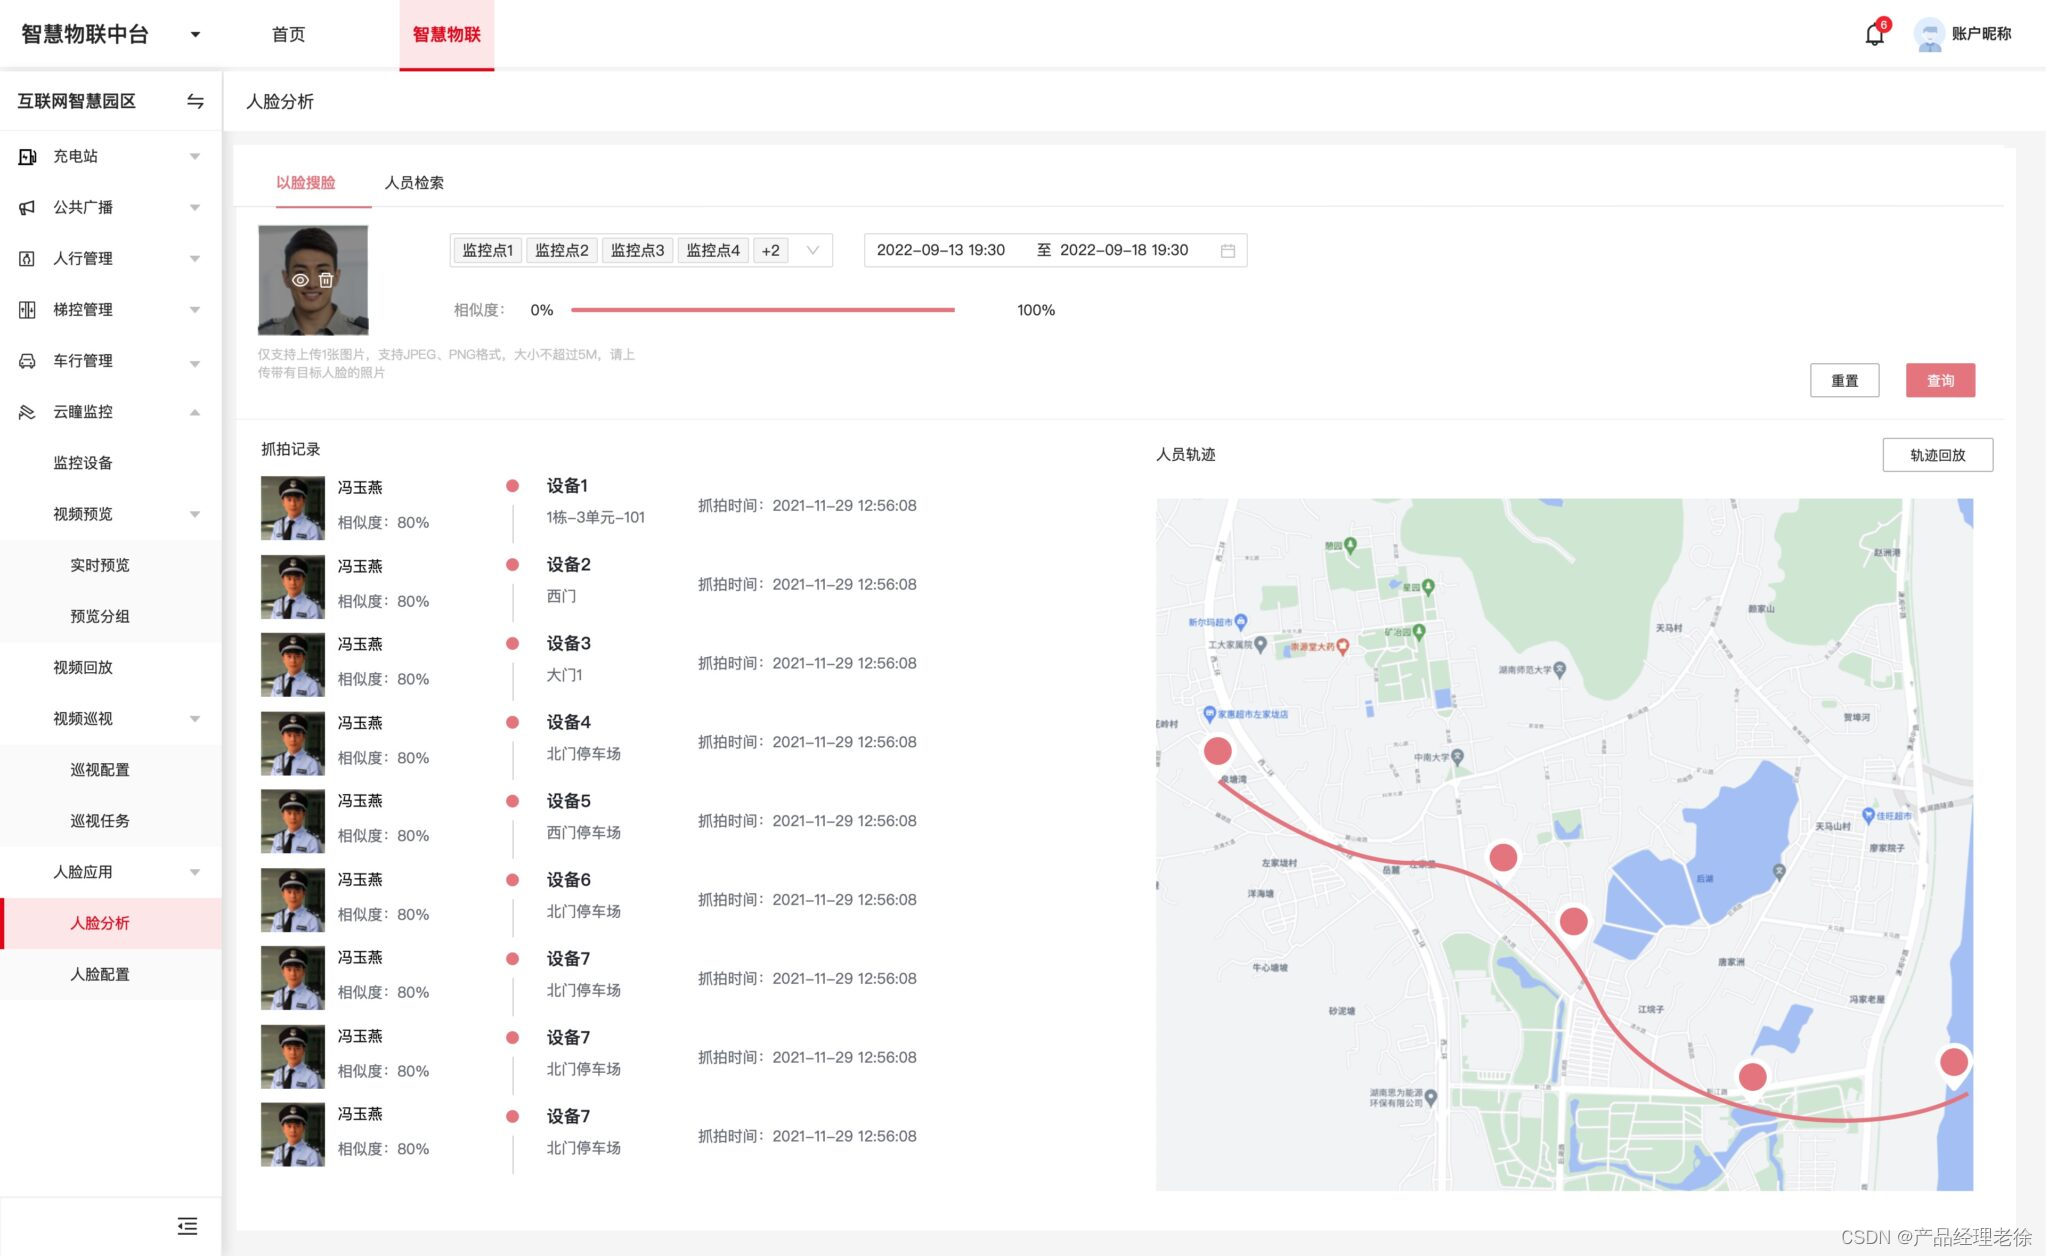Image resolution: width=2048 pixels, height=1256 pixels.
Task: Click the collapse menu icon at sidebar bottom
Action: click(x=187, y=1226)
